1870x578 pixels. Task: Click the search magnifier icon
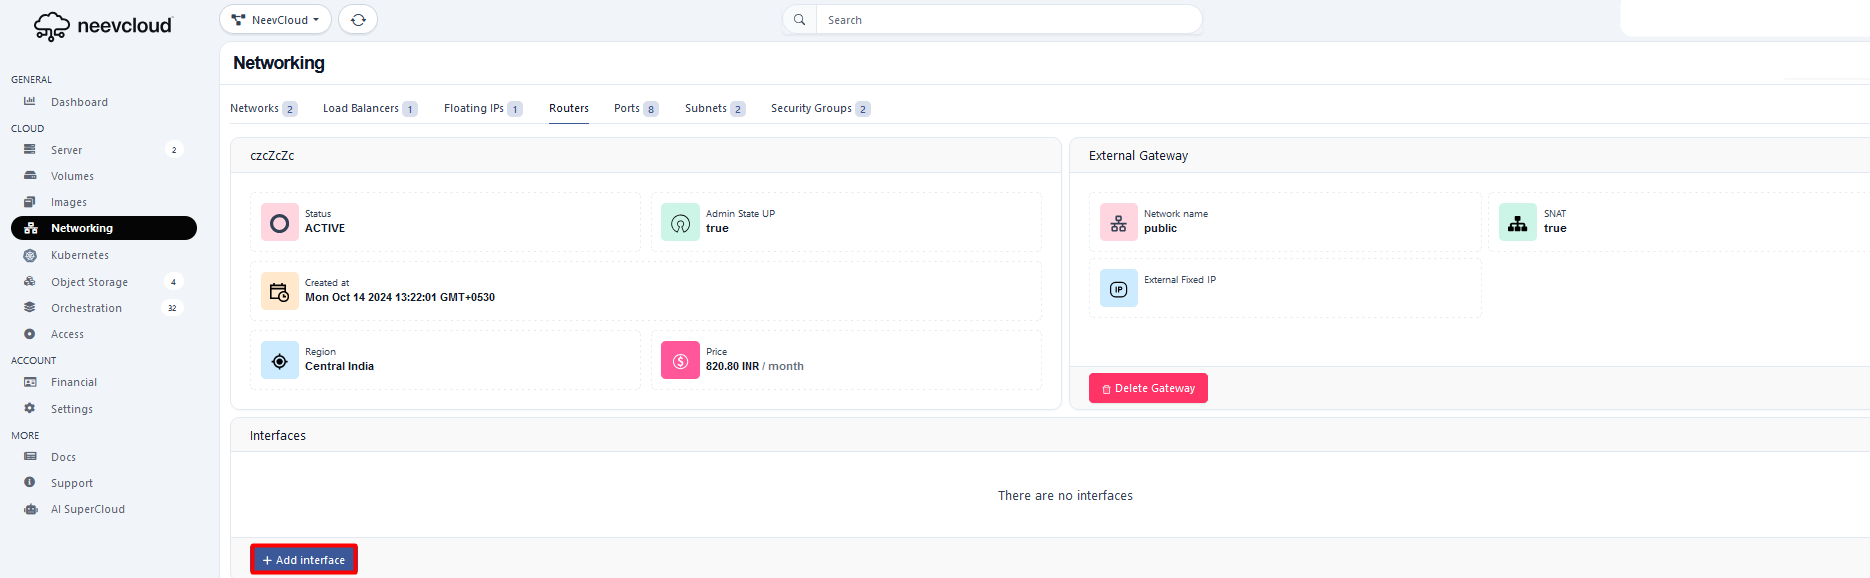pos(800,20)
